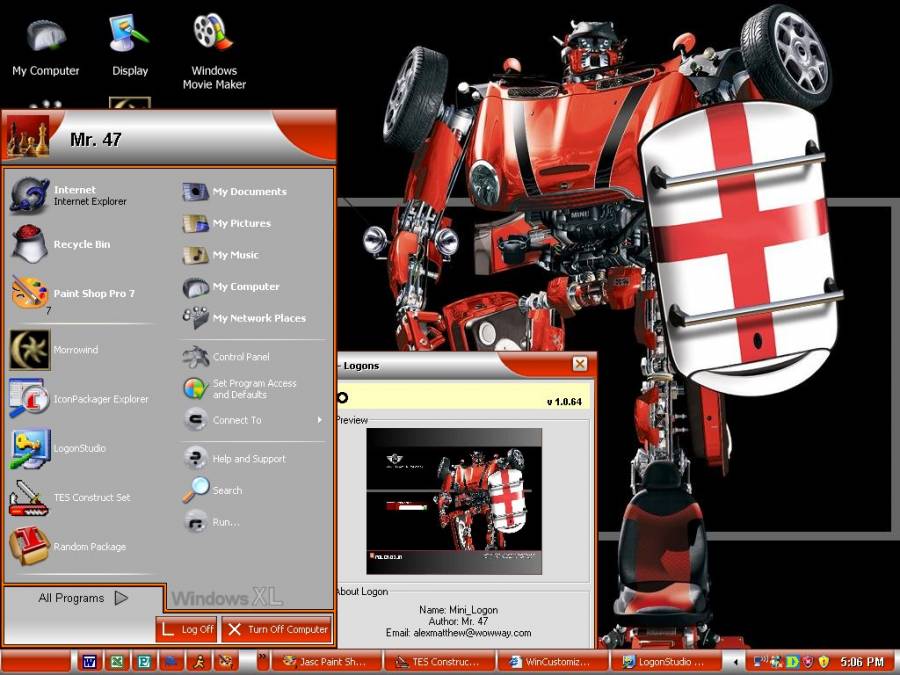Screen dimensions: 900x675
Task: Switch to the Jasc Paint Shop taskbar button
Action: [325, 662]
